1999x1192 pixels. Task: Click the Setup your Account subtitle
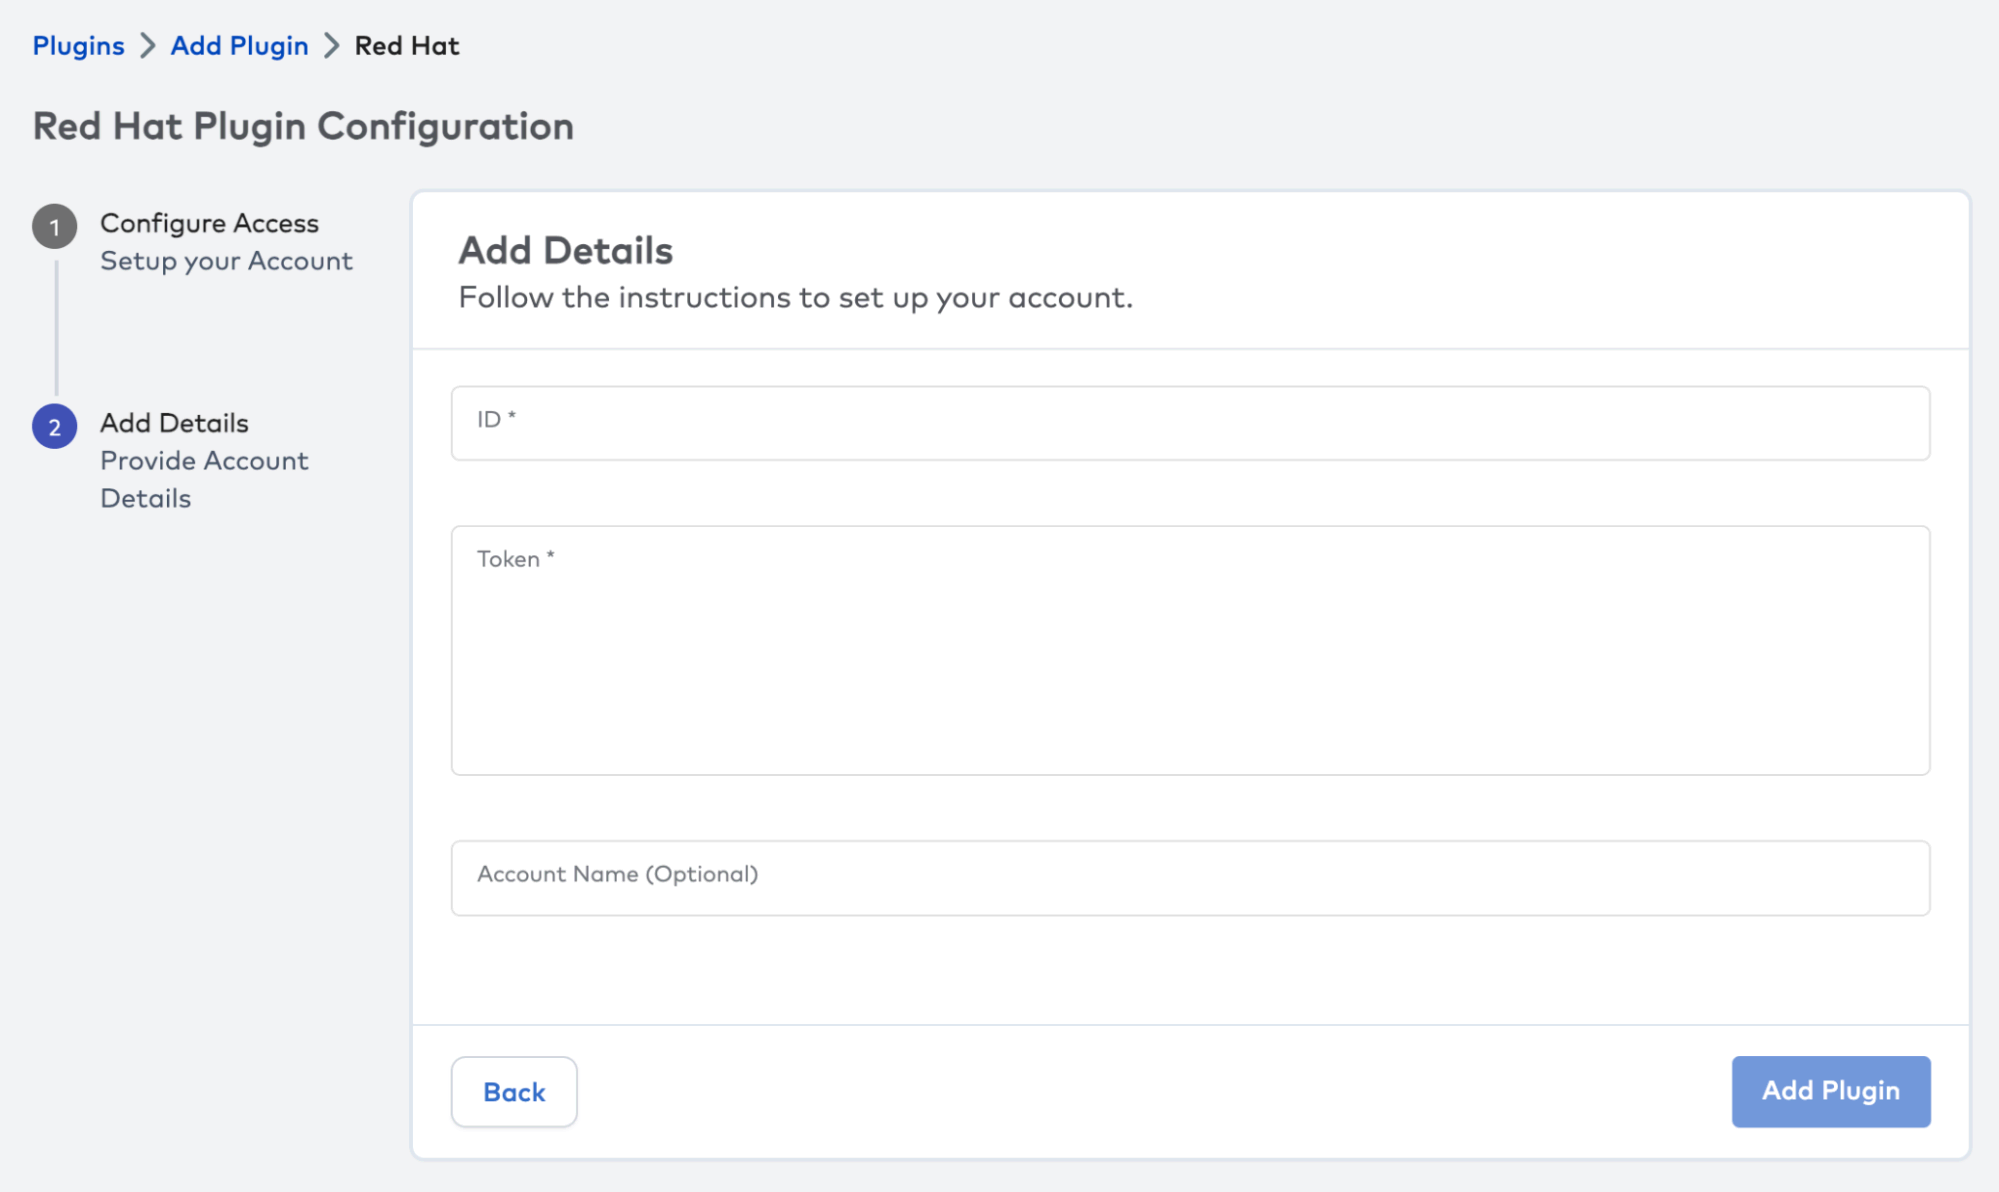click(226, 261)
